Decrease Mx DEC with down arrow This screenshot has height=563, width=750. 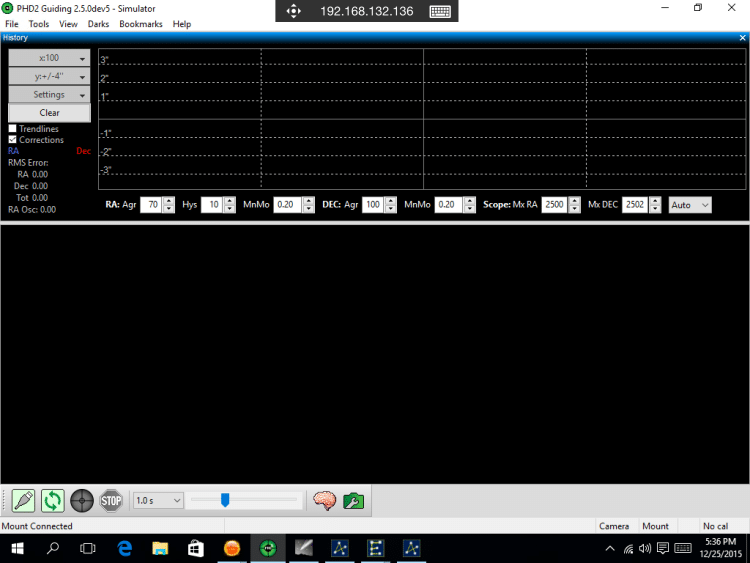click(x=655, y=209)
